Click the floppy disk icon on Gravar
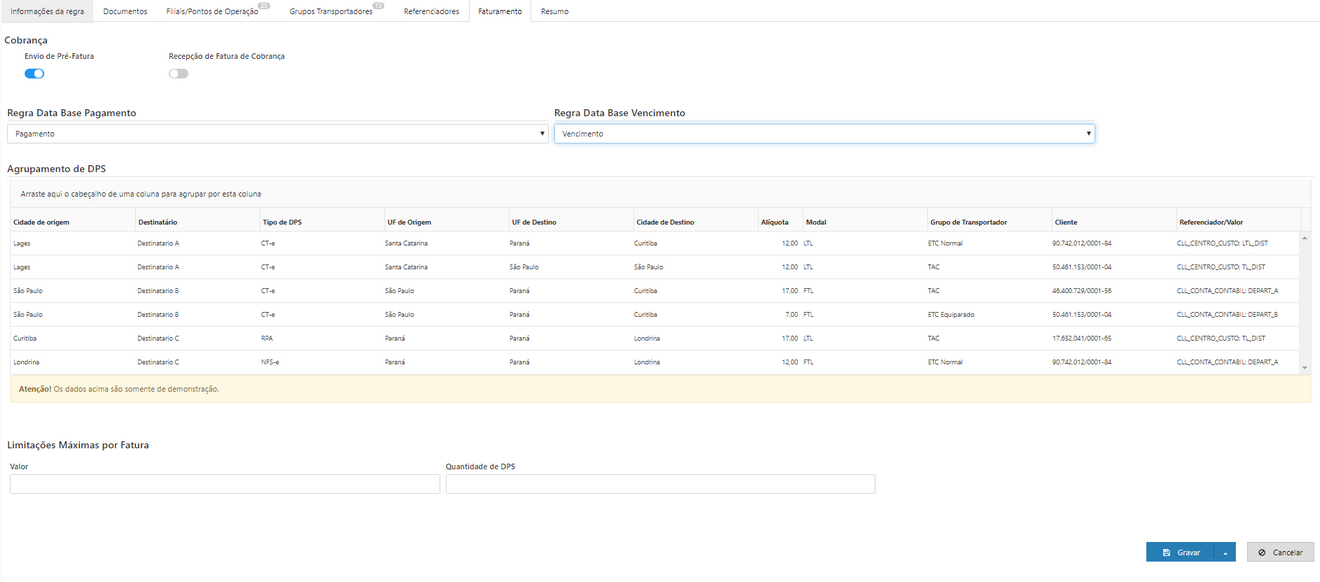This screenshot has height=582, width=1320. [x=1166, y=552]
